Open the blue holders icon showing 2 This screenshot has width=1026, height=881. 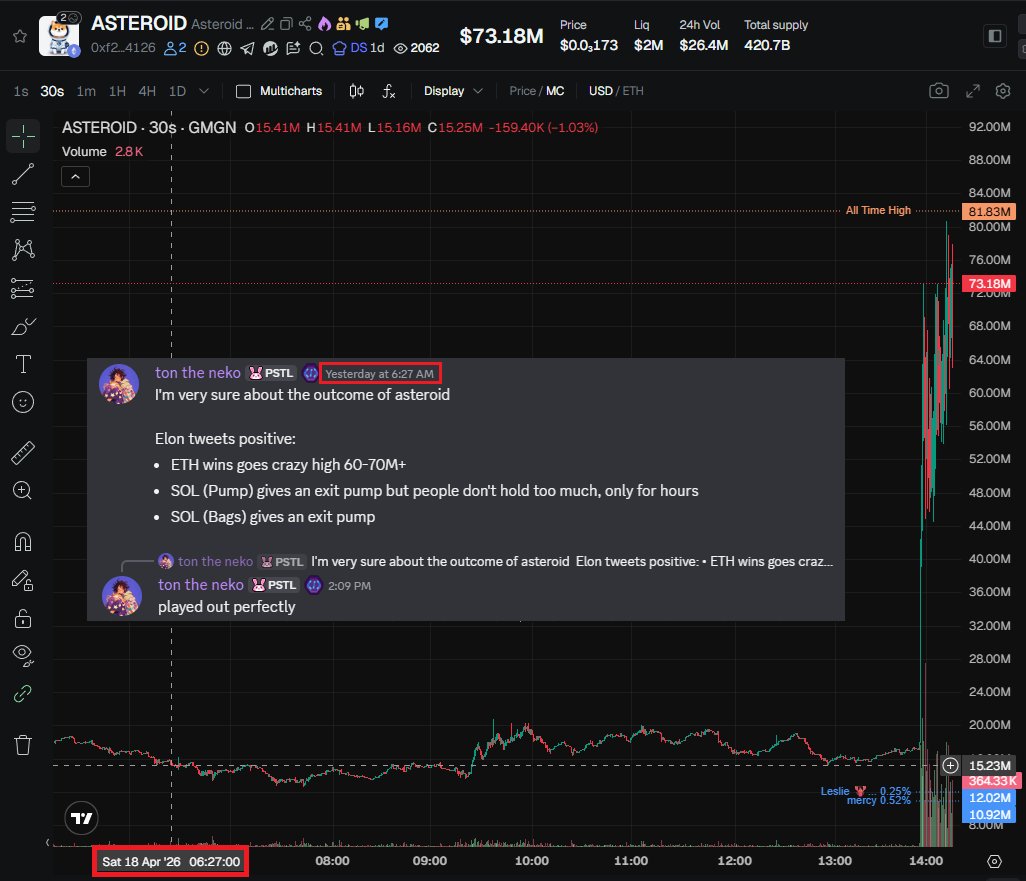(175, 48)
